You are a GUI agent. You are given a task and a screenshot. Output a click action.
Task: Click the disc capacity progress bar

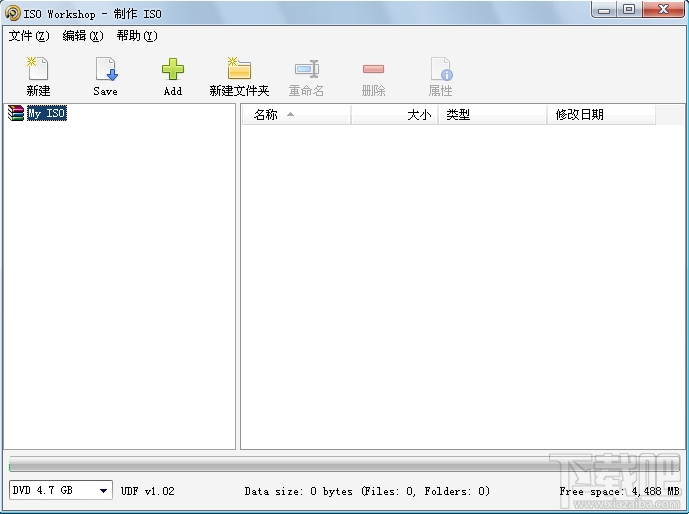point(344,464)
